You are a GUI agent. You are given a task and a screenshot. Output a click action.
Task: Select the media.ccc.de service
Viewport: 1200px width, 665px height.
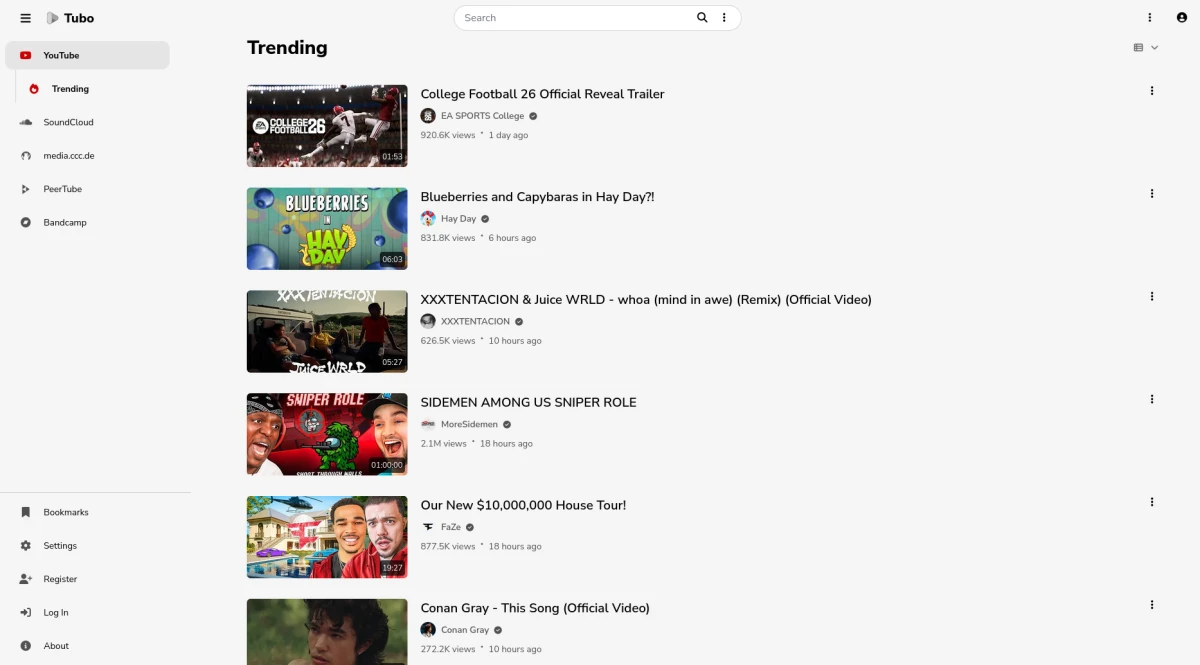pos(68,156)
